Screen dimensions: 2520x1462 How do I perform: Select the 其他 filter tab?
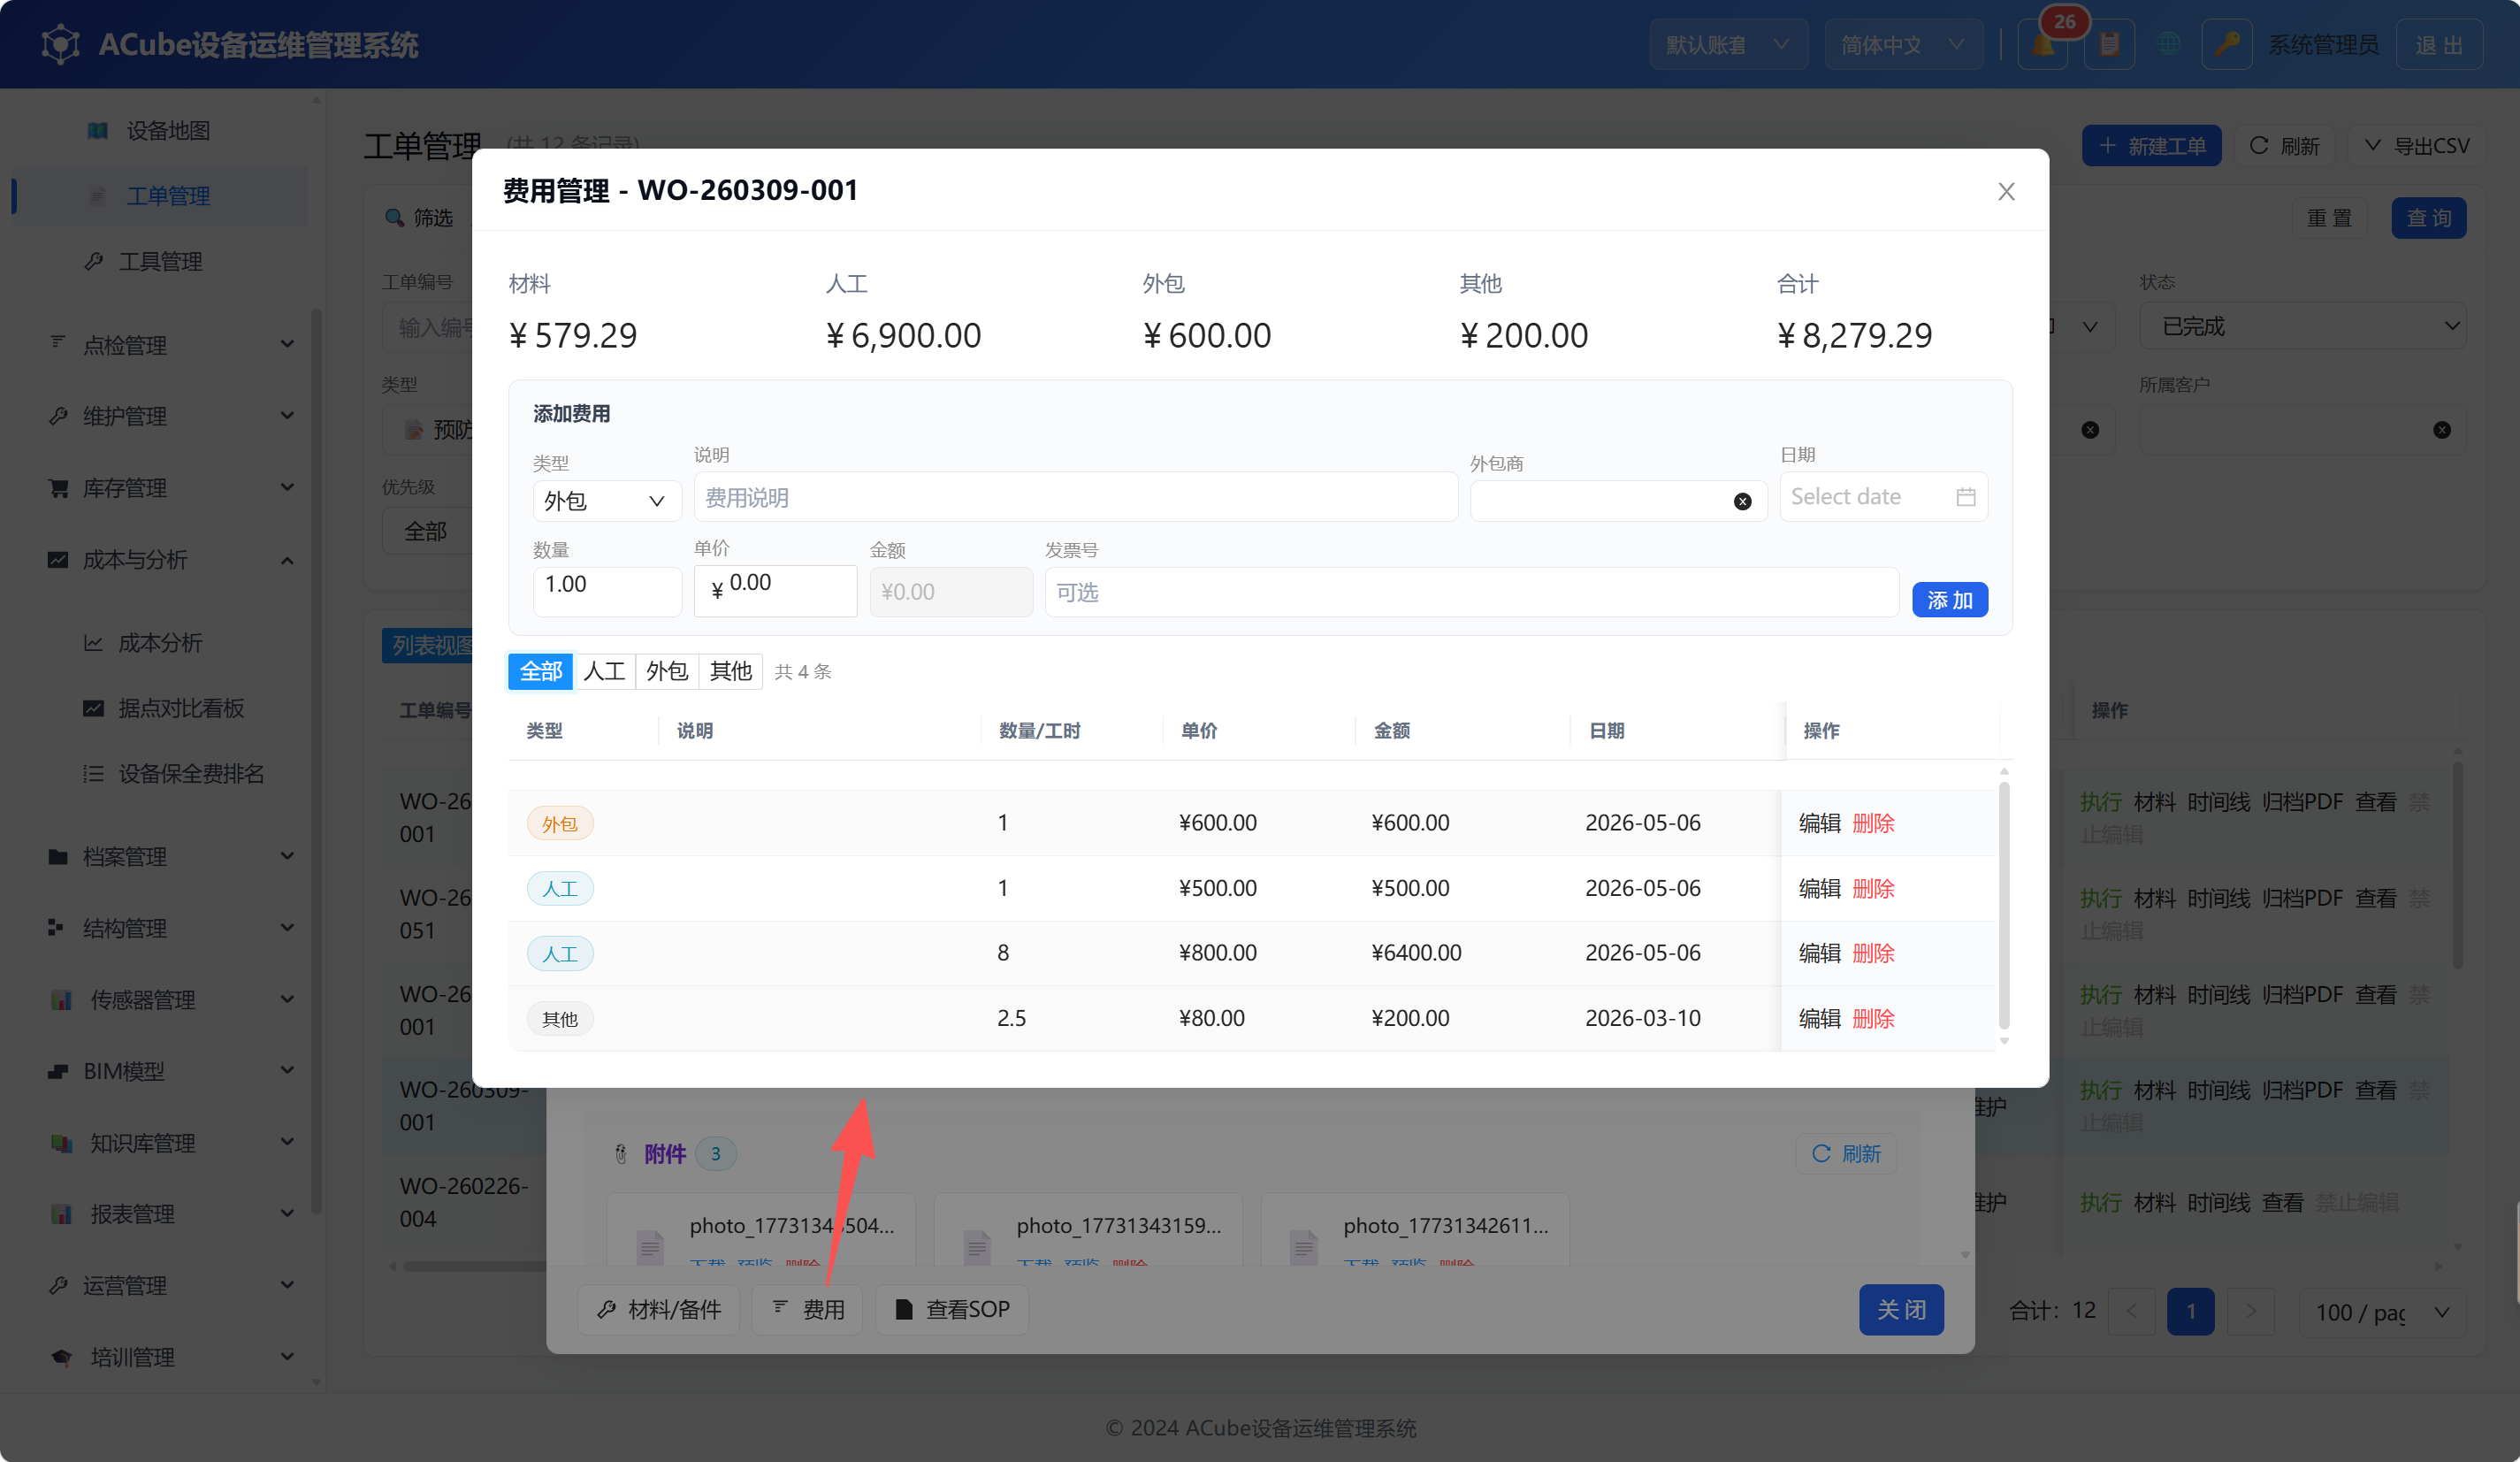pyautogui.click(x=731, y=671)
